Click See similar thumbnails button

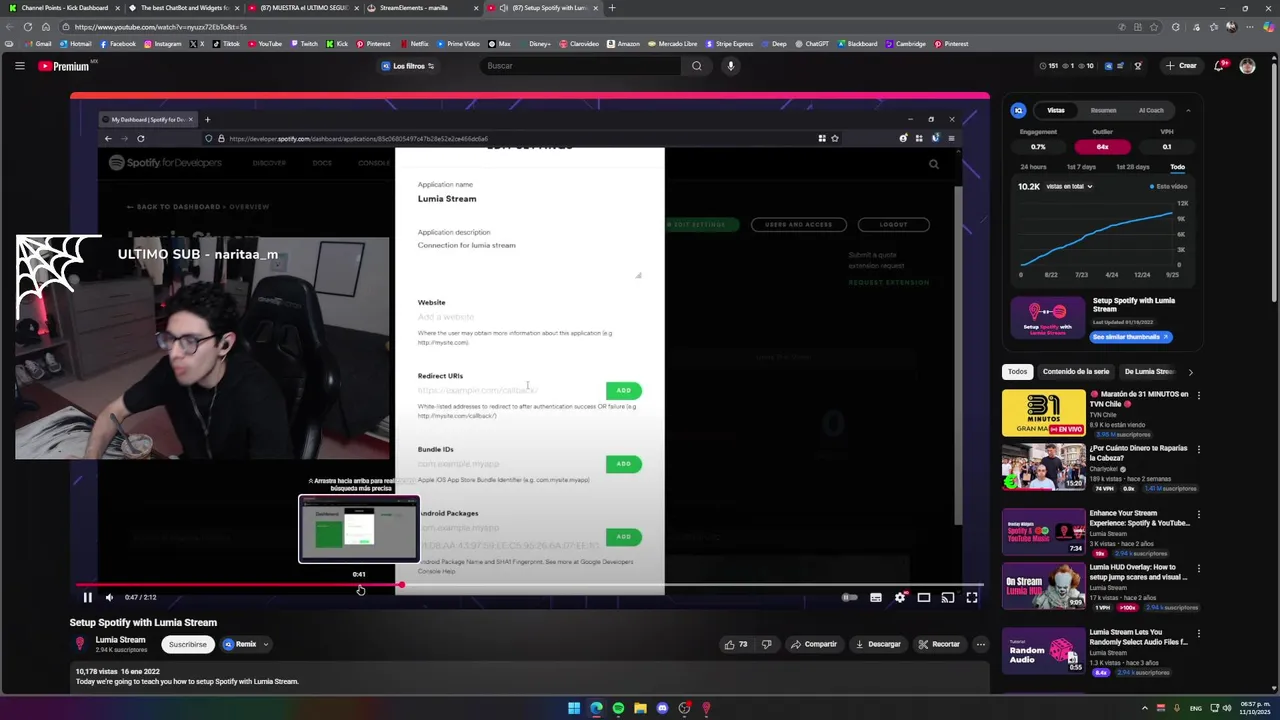click(1131, 337)
